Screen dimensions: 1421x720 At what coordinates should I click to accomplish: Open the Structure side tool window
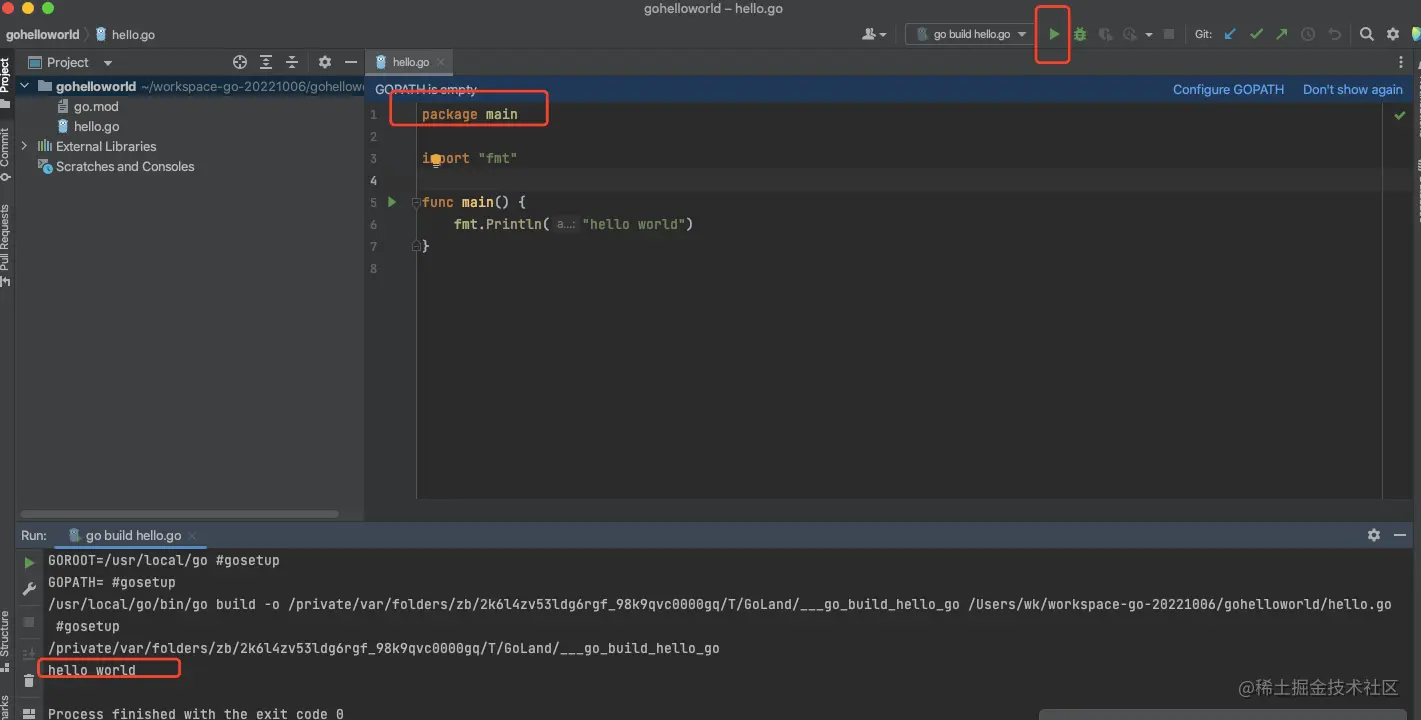(x=5, y=640)
